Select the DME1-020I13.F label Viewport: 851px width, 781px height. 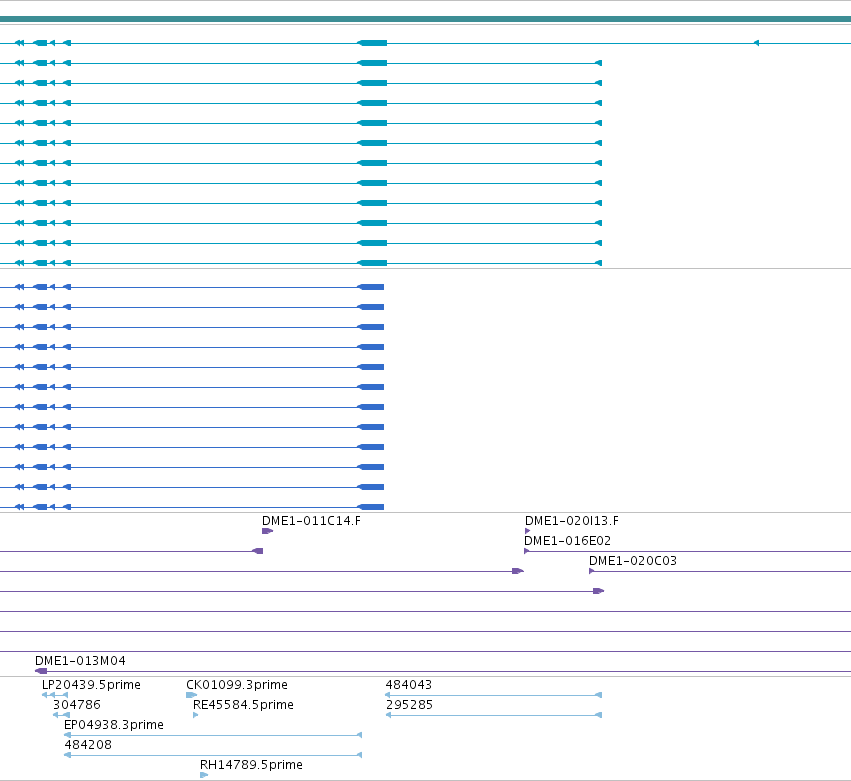coord(571,521)
